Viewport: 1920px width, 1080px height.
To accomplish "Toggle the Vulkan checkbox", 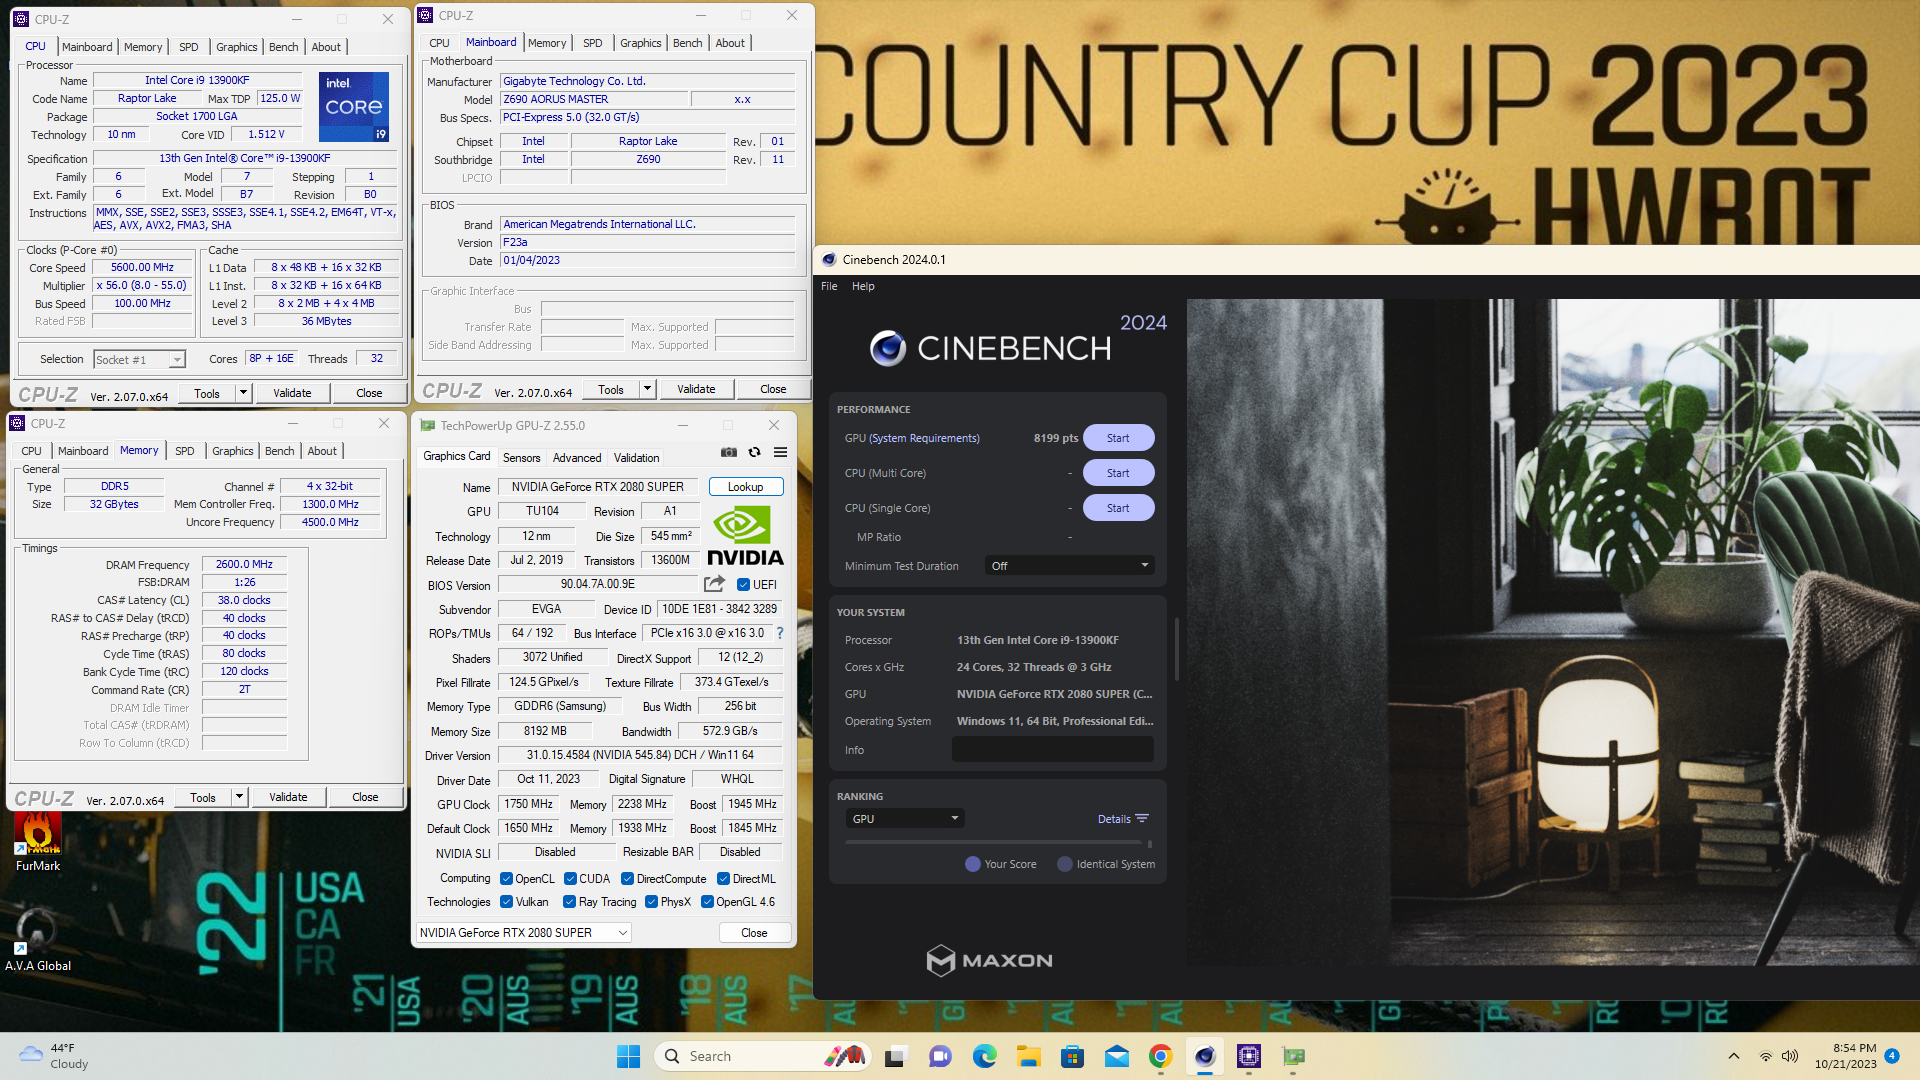I will click(507, 902).
